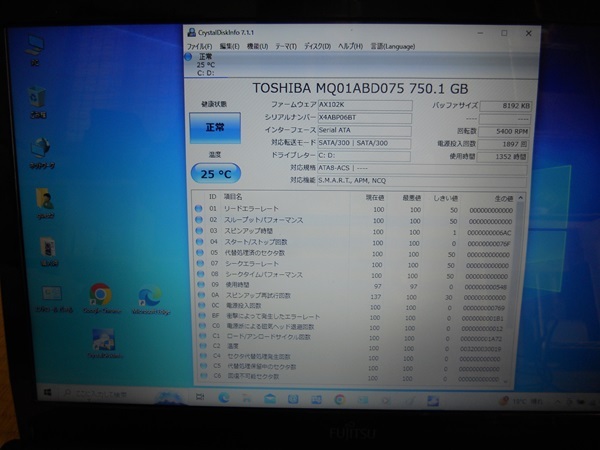Open the 言語(Language) menu
The height and width of the screenshot is (450, 600).
click(393, 46)
